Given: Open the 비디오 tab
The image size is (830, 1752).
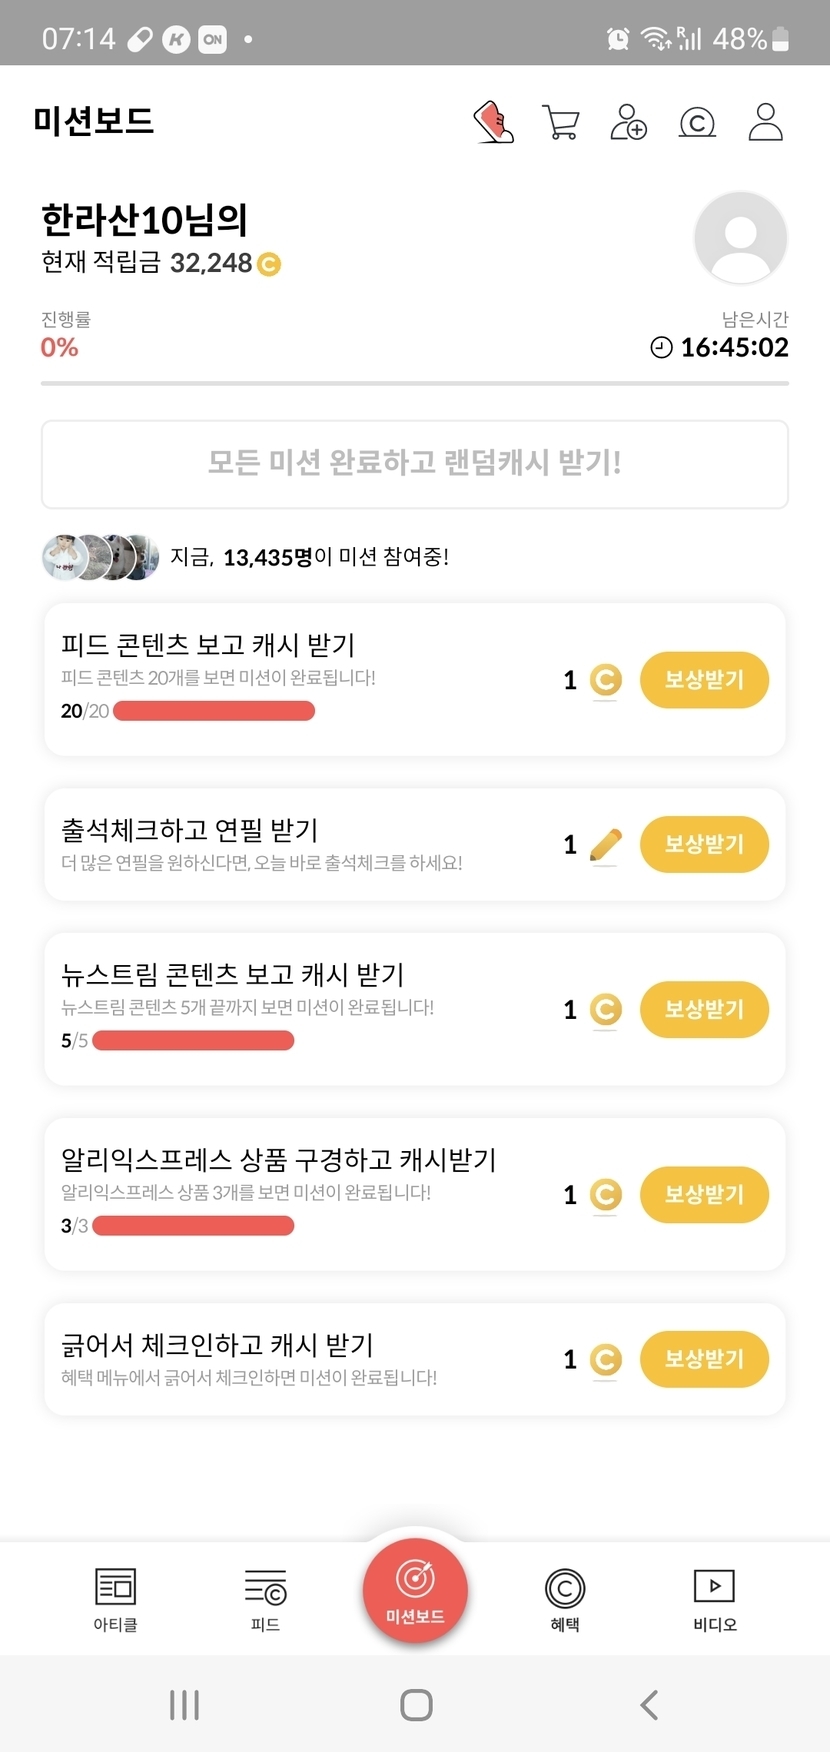Looking at the screenshot, I should click(714, 1599).
